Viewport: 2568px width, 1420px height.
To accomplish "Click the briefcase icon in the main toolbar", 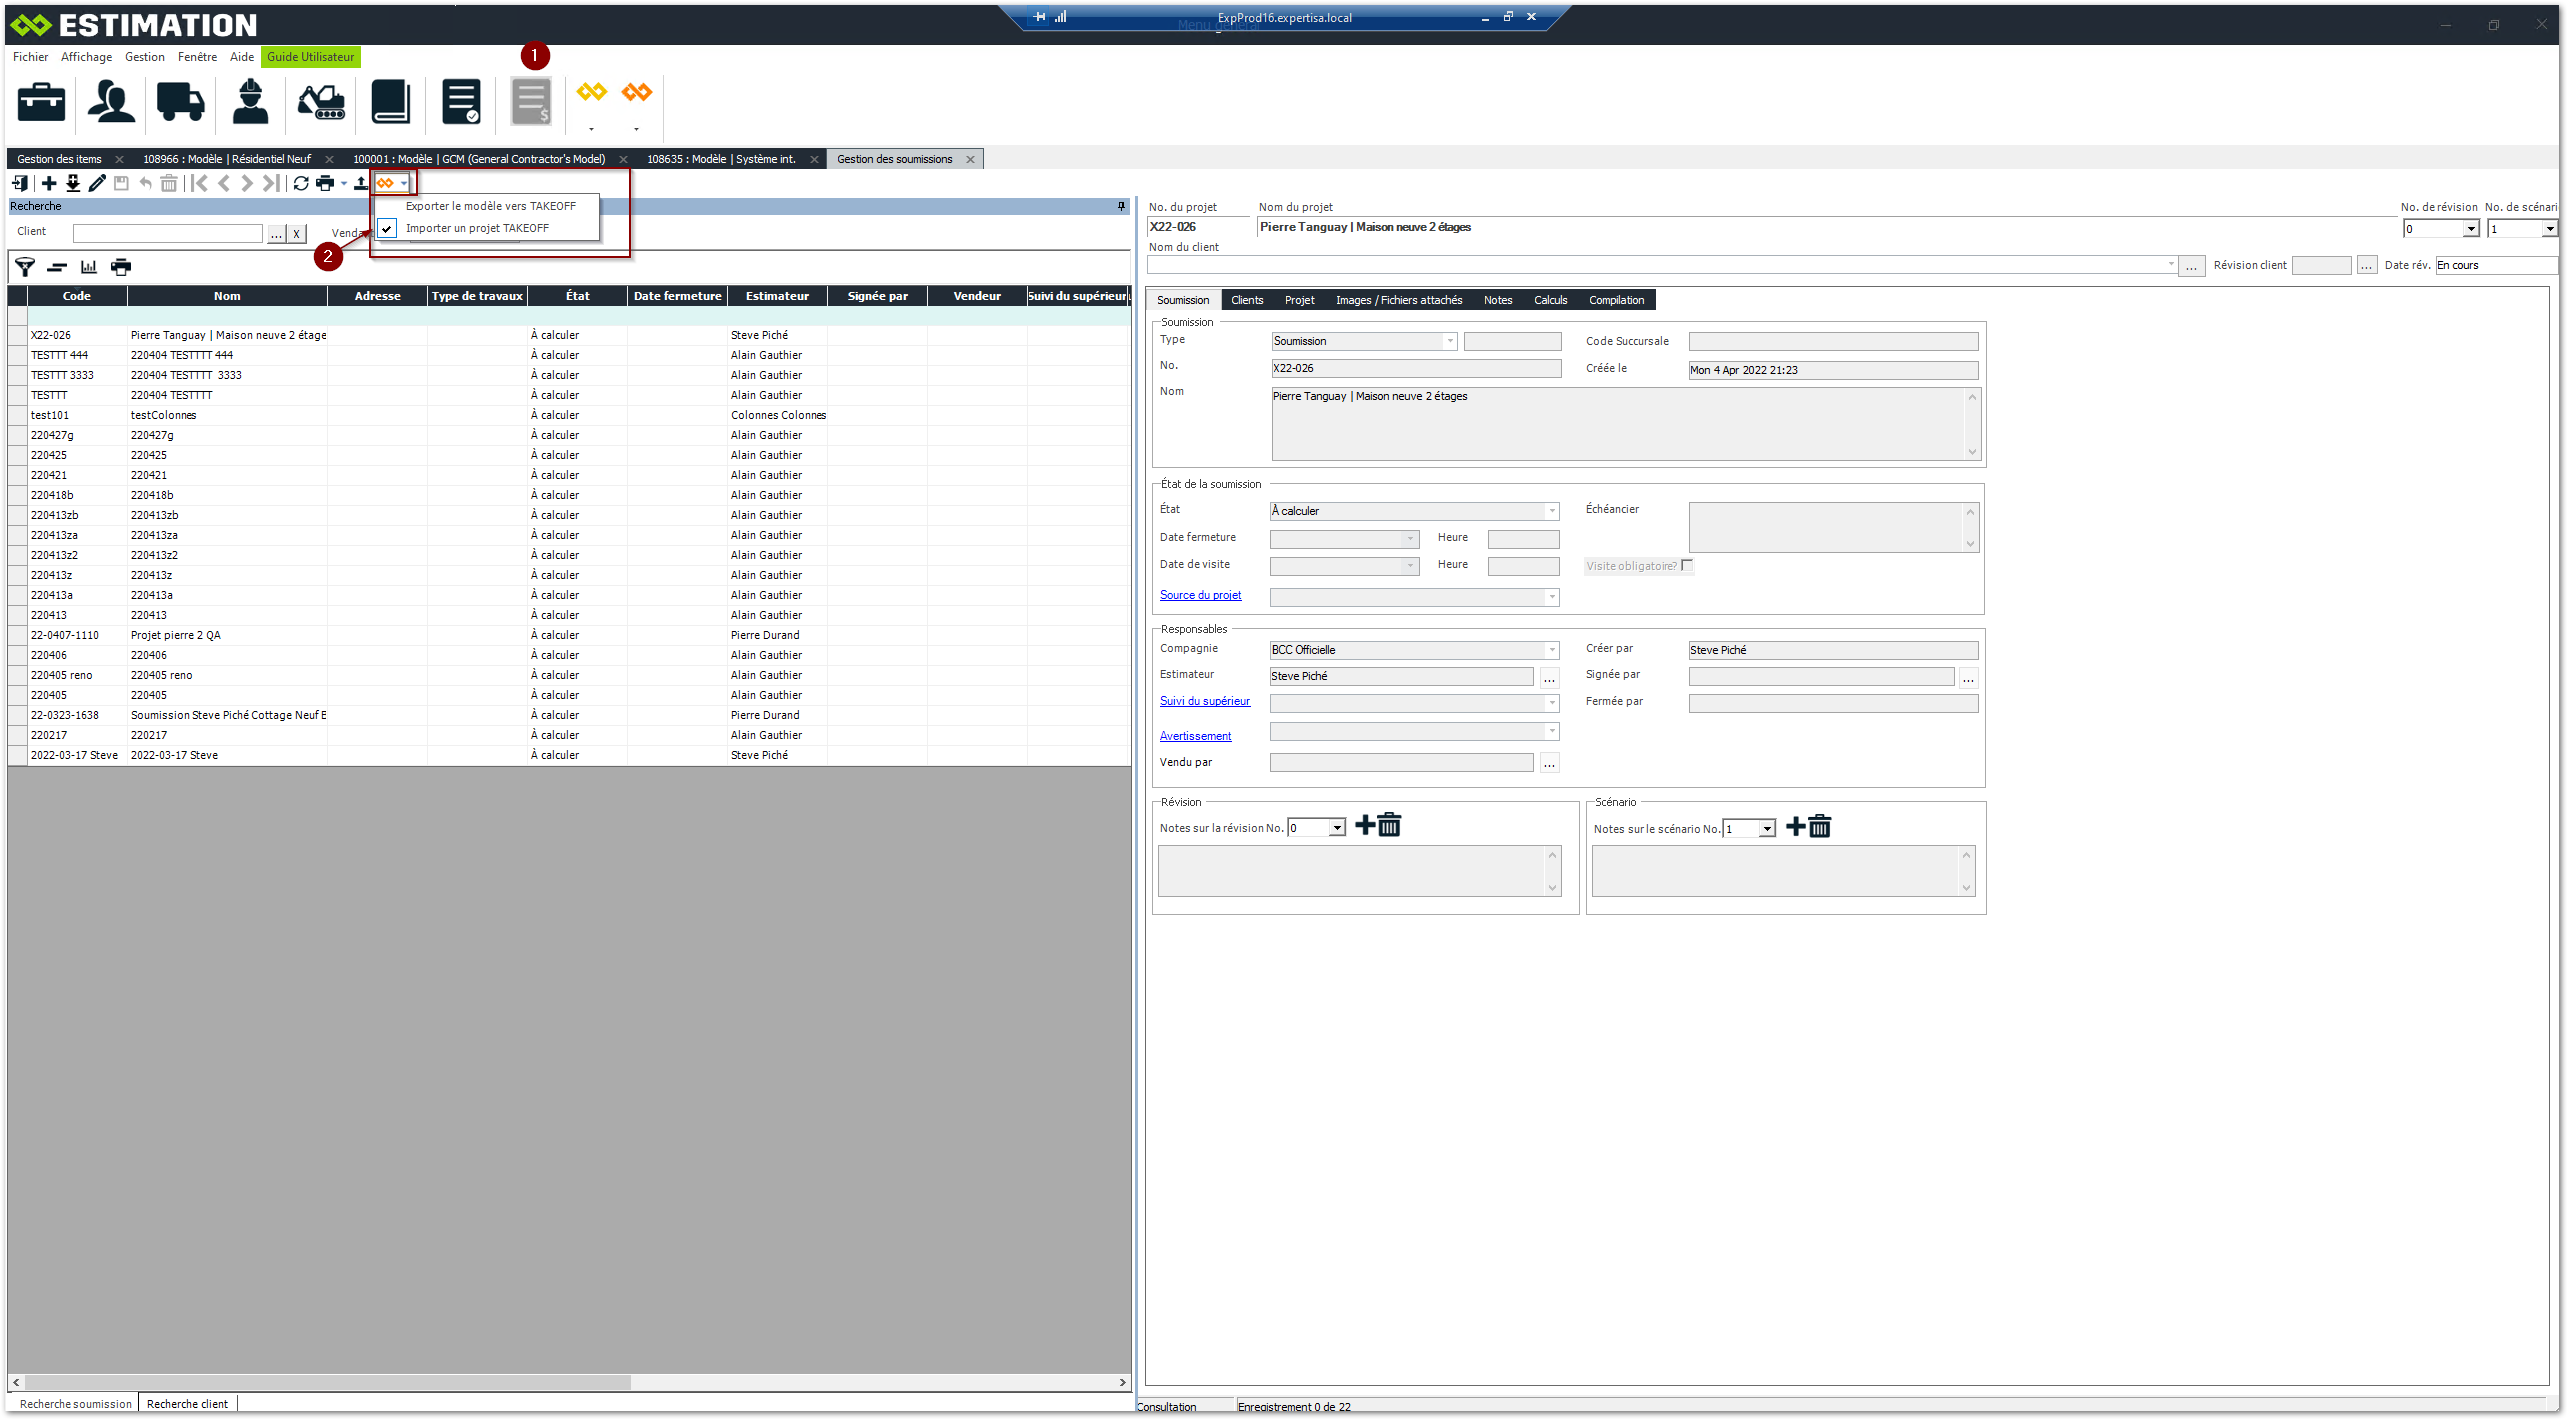I will (x=41, y=102).
